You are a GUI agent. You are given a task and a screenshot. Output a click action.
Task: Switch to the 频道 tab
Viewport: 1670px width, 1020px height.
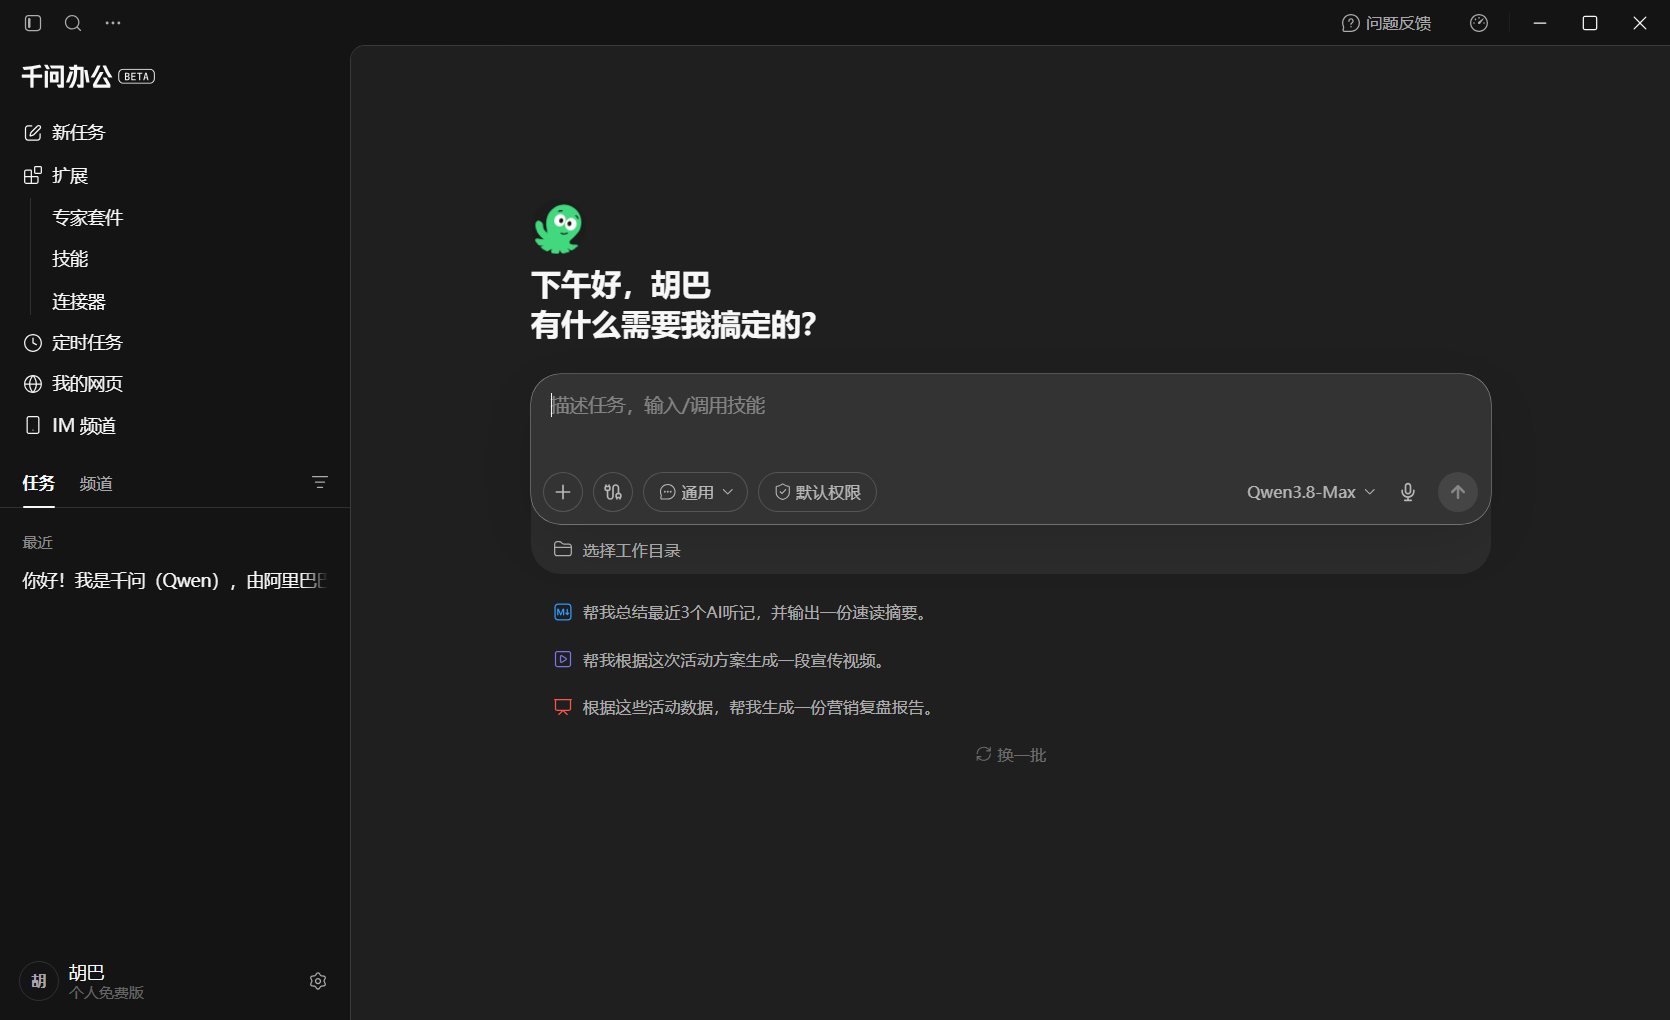(x=96, y=484)
